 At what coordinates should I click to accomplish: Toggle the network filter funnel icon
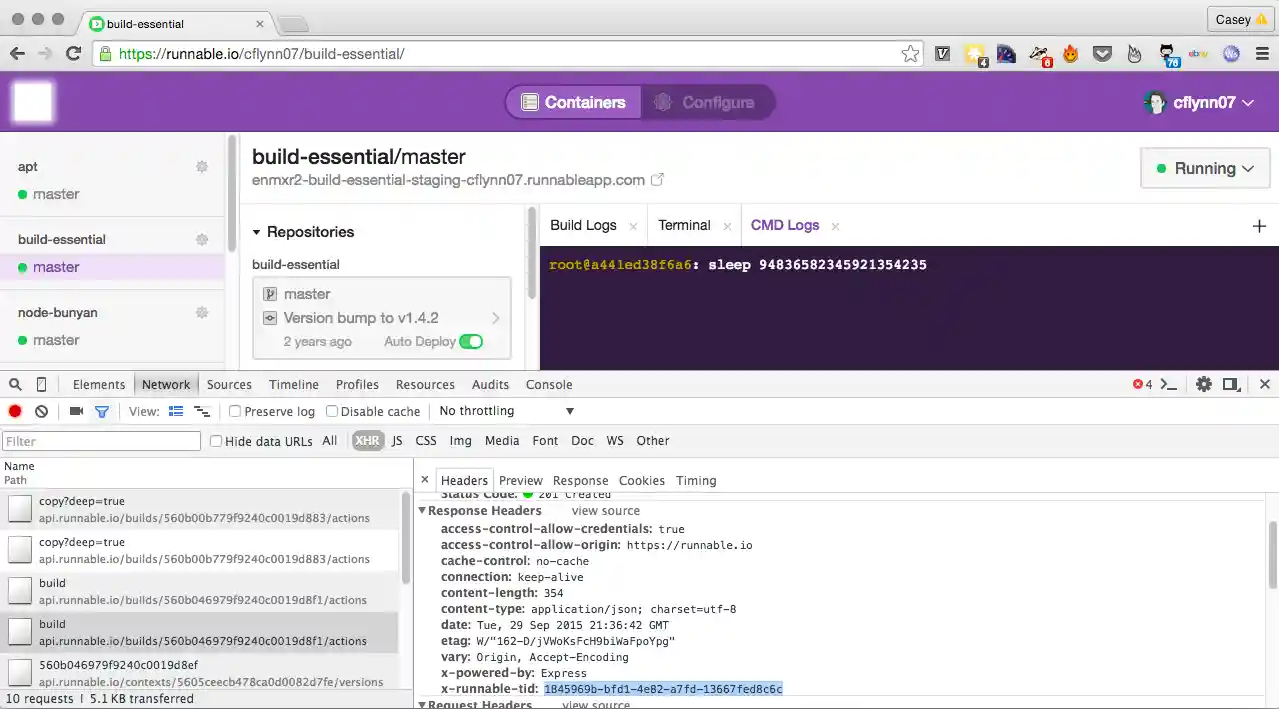101,411
